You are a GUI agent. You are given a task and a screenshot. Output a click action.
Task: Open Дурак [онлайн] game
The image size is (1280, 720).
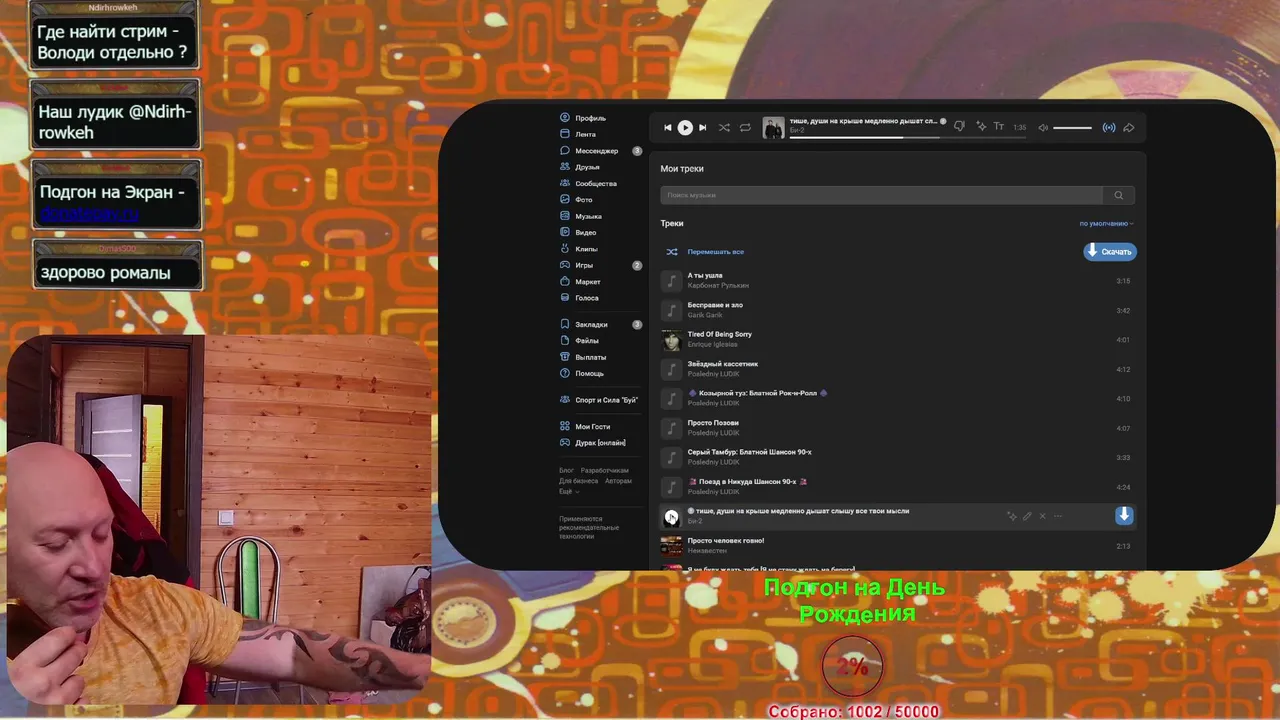[593, 443]
